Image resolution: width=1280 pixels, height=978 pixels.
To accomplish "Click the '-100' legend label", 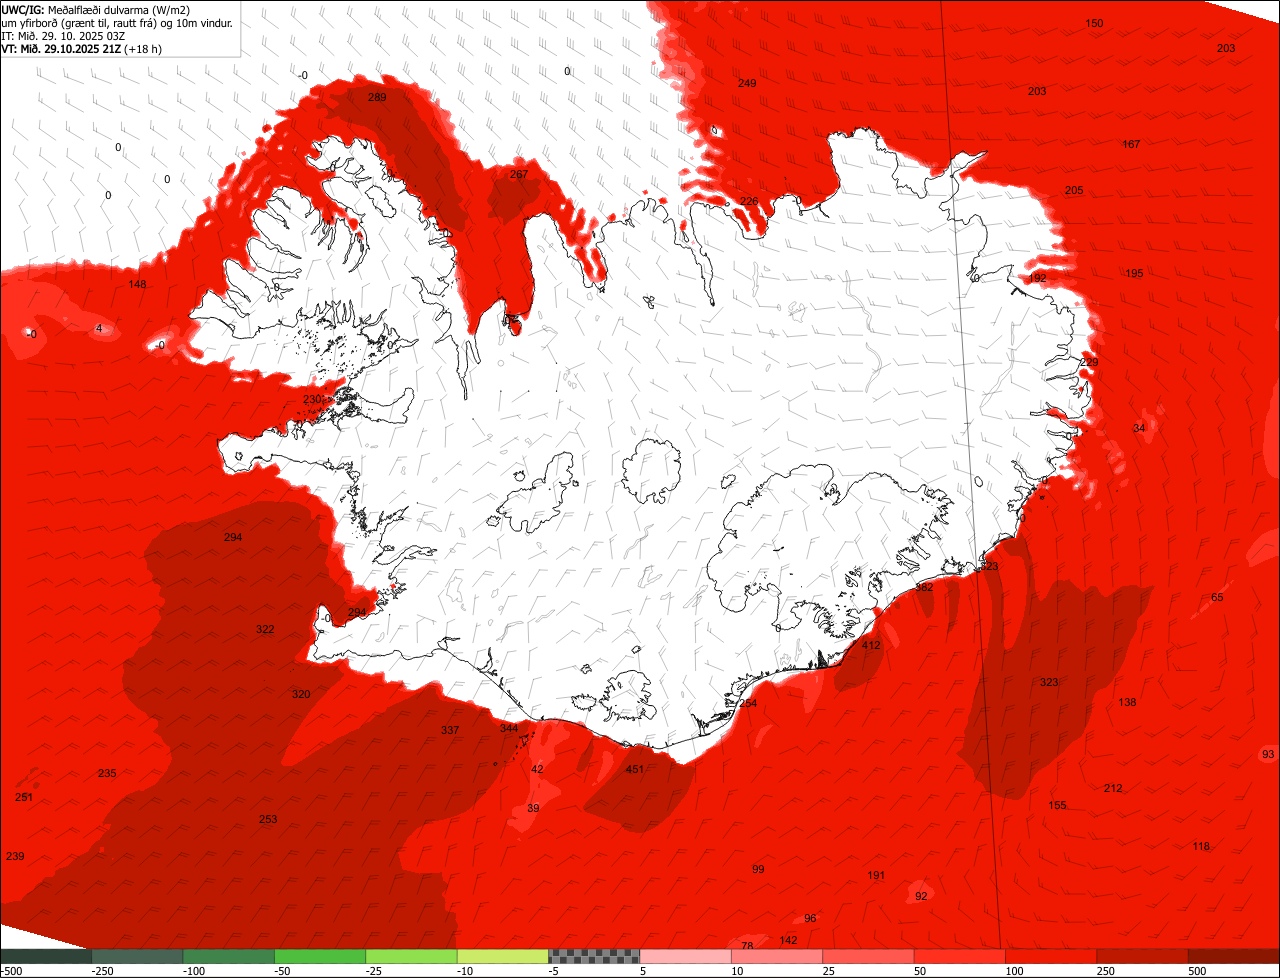I will coord(193,971).
